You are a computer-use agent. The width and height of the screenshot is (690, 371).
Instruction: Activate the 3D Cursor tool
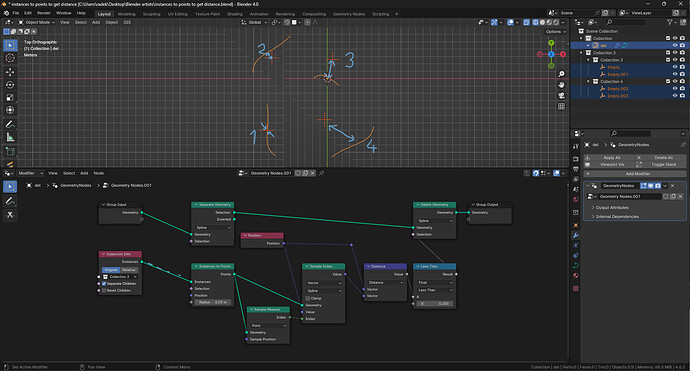(x=10, y=58)
